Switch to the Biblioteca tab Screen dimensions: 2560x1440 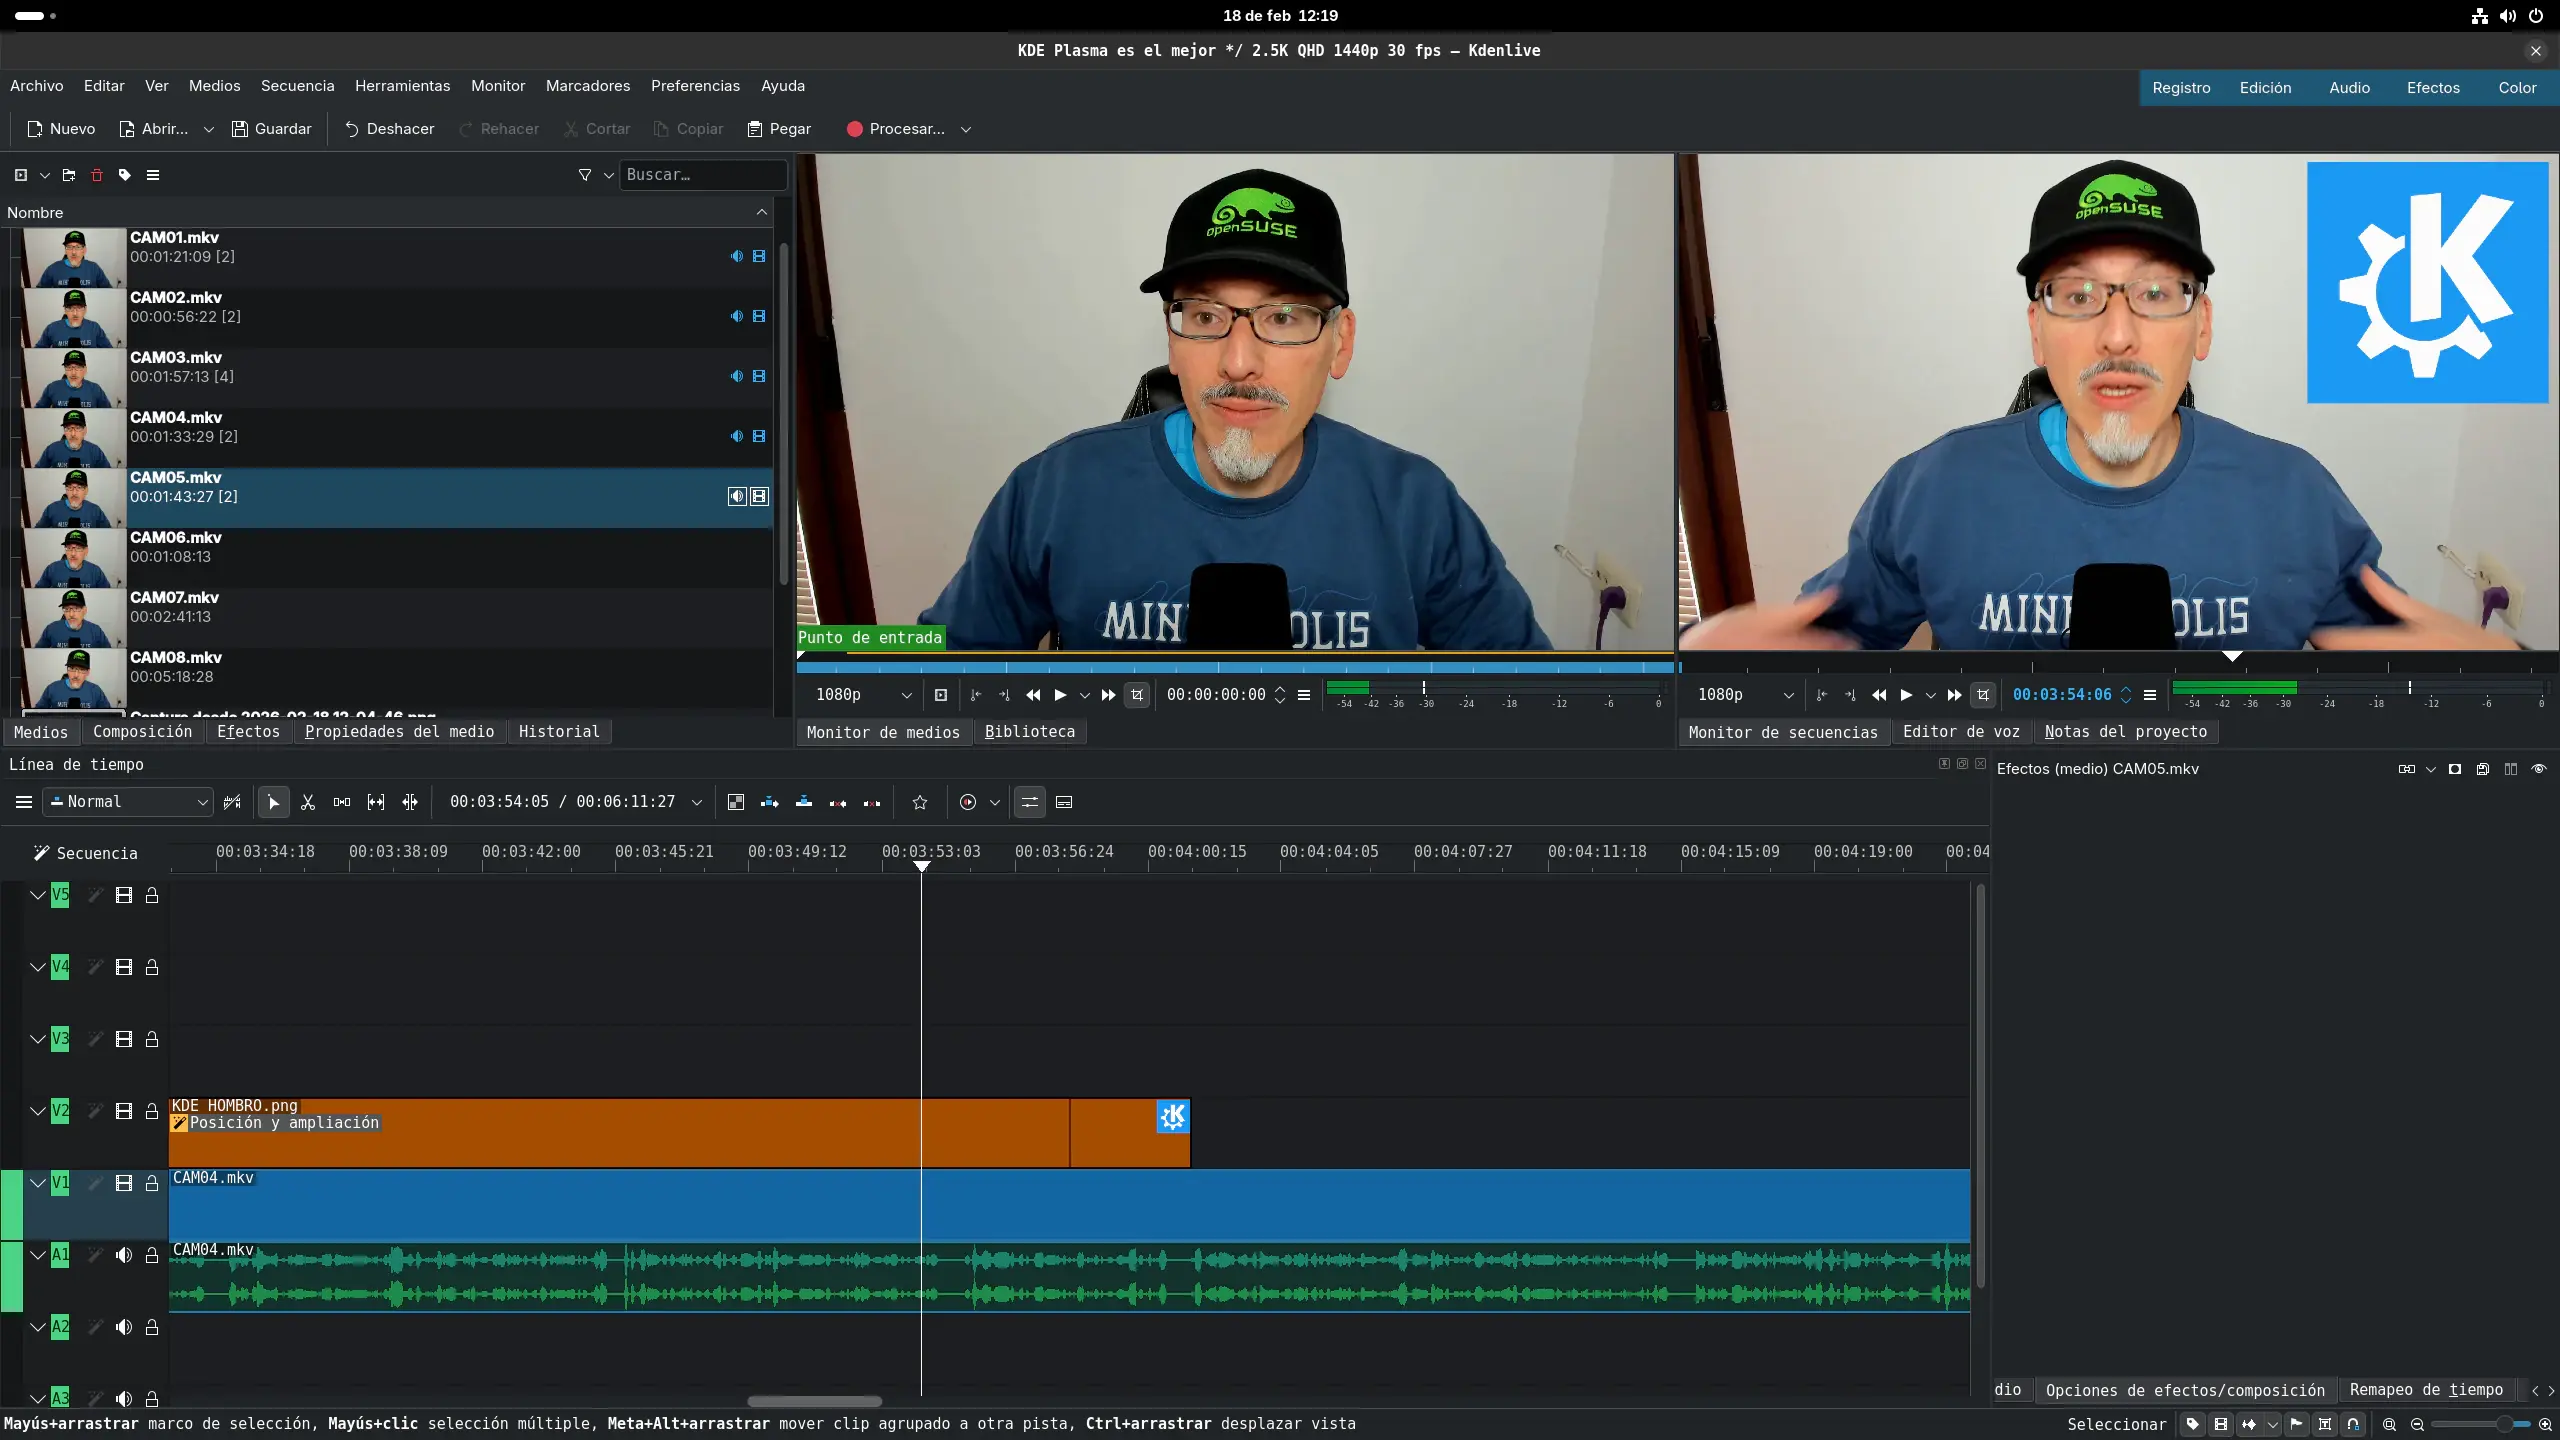[1029, 732]
